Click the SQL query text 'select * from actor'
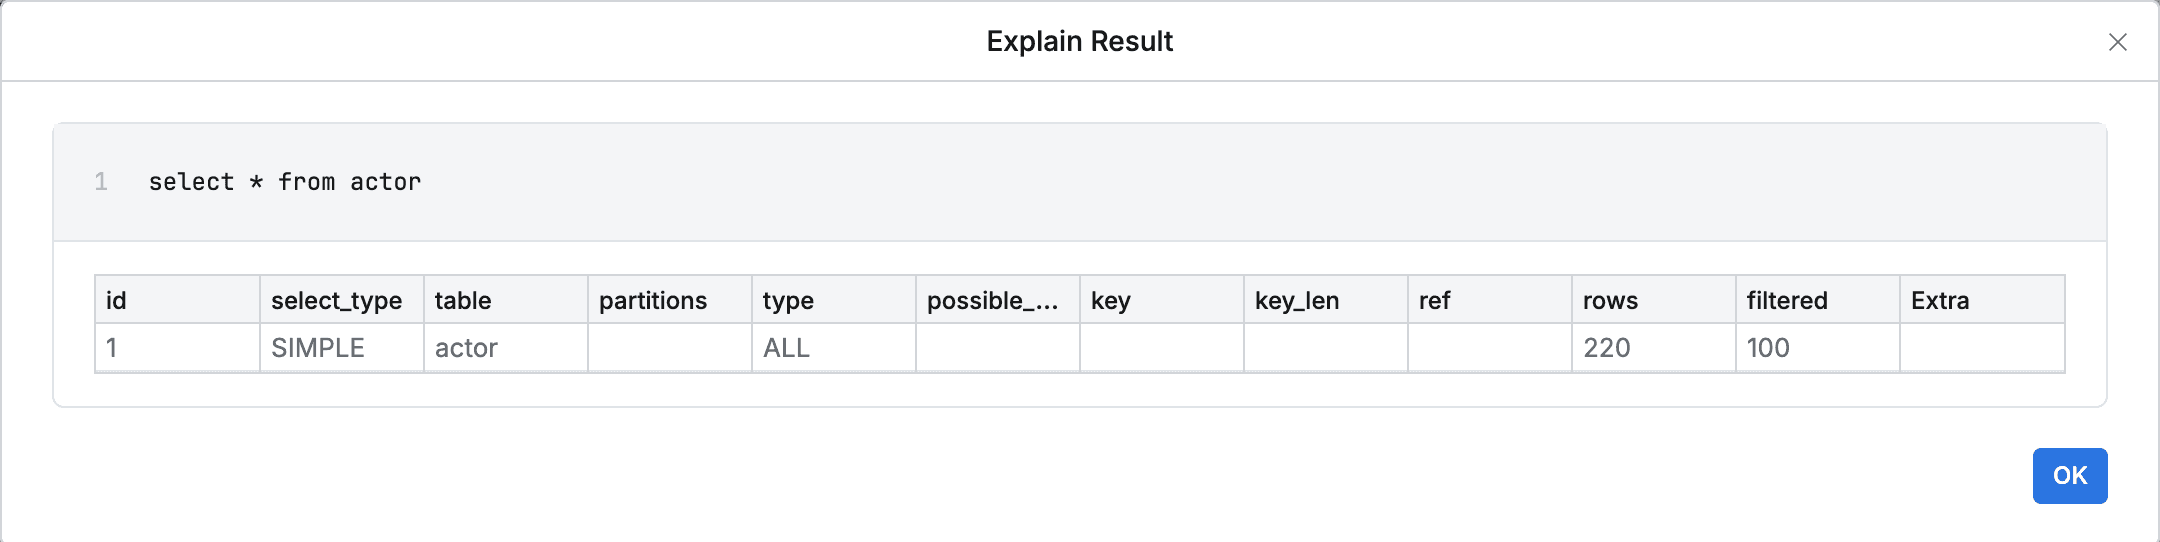Image resolution: width=2160 pixels, height=542 pixels. (285, 182)
